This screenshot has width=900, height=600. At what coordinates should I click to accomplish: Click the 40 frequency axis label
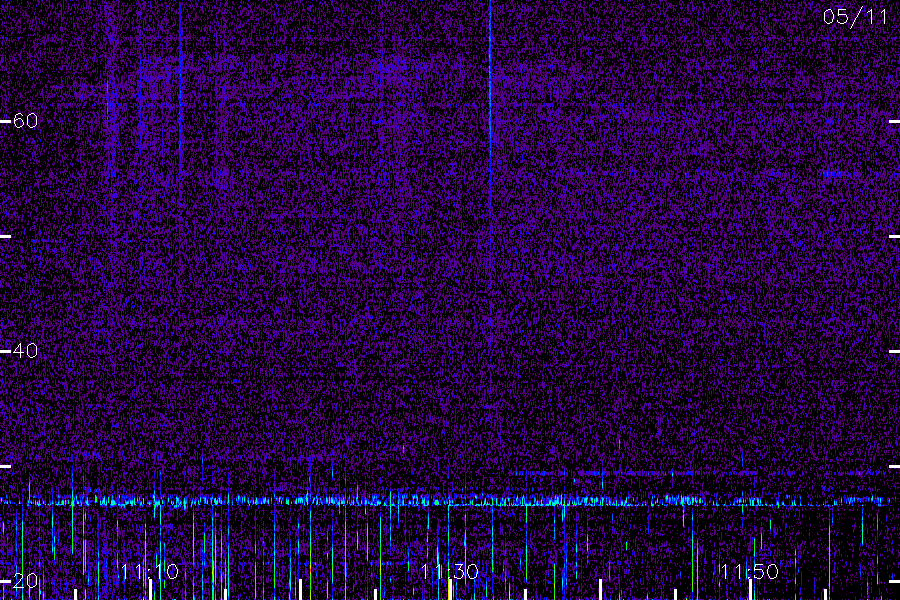(25, 350)
